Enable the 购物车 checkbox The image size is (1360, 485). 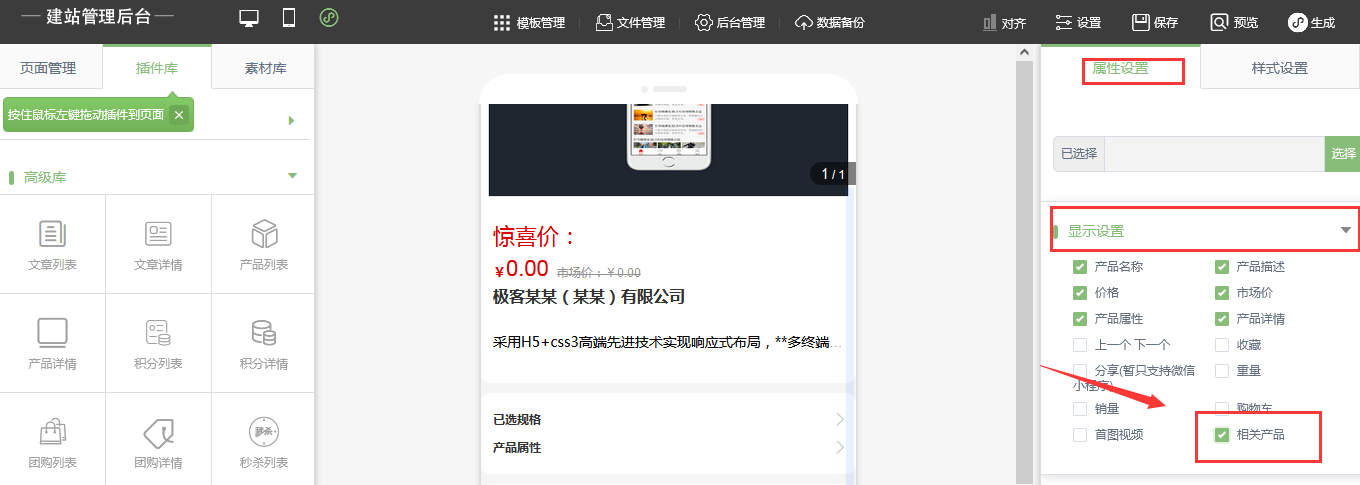pyautogui.click(x=1222, y=409)
